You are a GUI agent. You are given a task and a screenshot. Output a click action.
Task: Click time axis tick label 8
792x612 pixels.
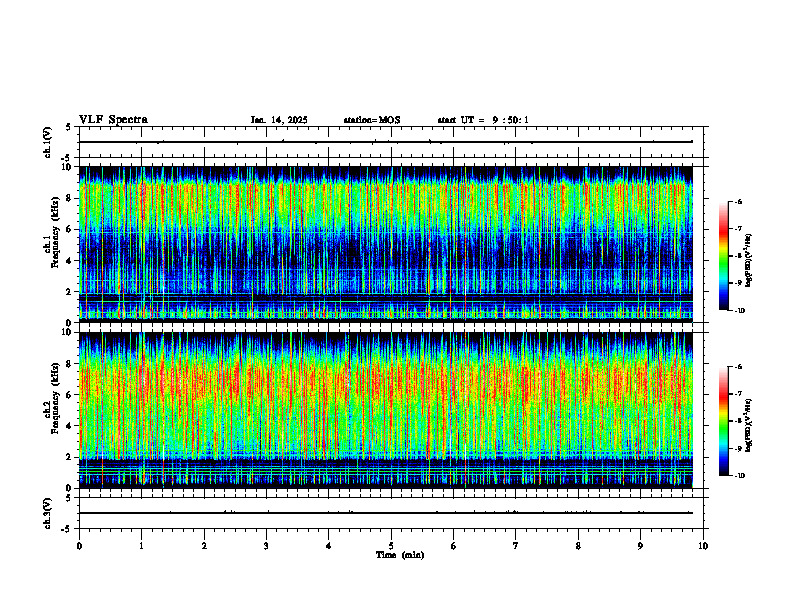tap(578, 546)
